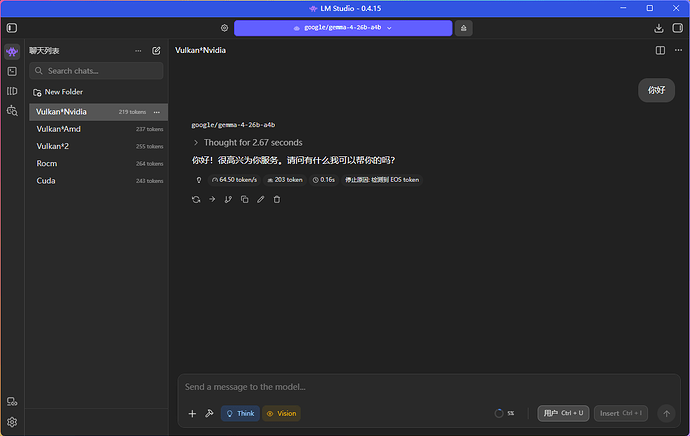Toggle the Think mode button

(240, 414)
